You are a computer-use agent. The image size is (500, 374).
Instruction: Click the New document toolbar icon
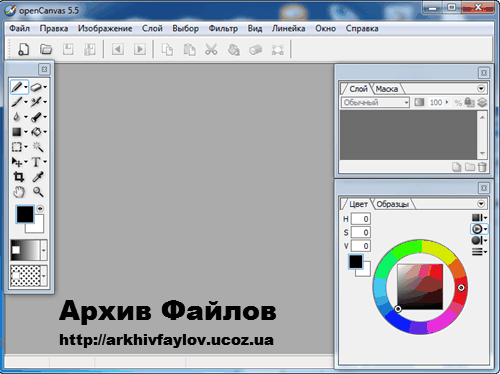(23, 50)
